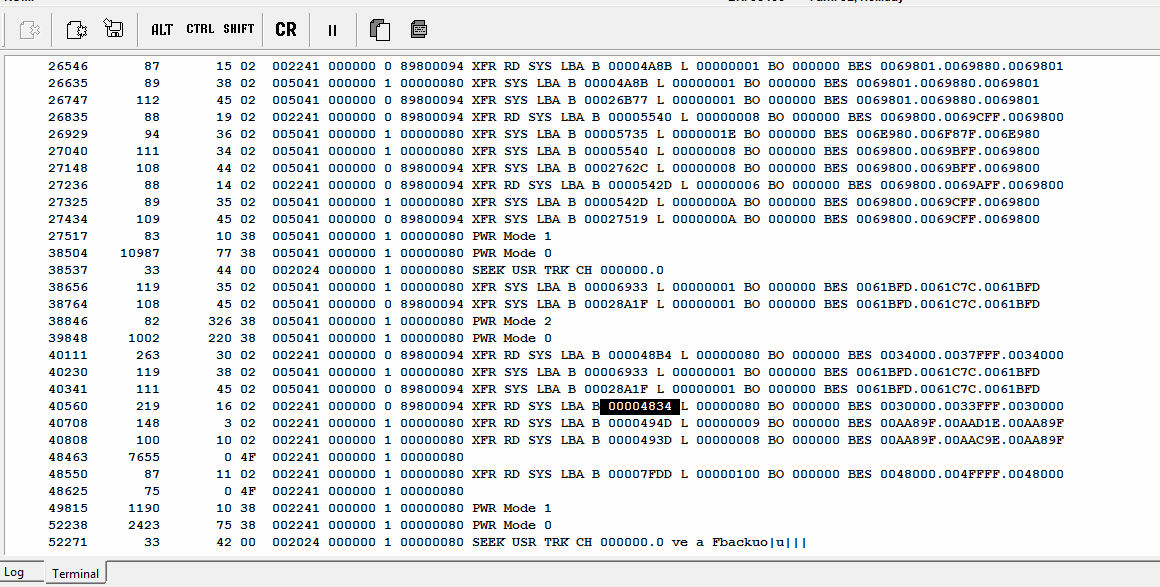Click the document settings gear icon
This screenshot has width=1160, height=587.
click(x=77, y=30)
